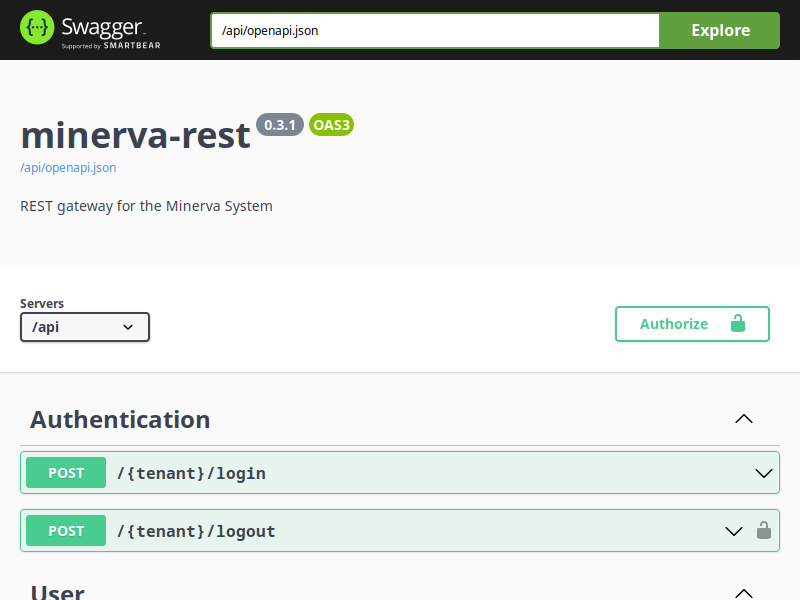Viewport: 800px width, 600px height.
Task: Click the padlock icon on the logout endpoint
Action: click(764, 531)
